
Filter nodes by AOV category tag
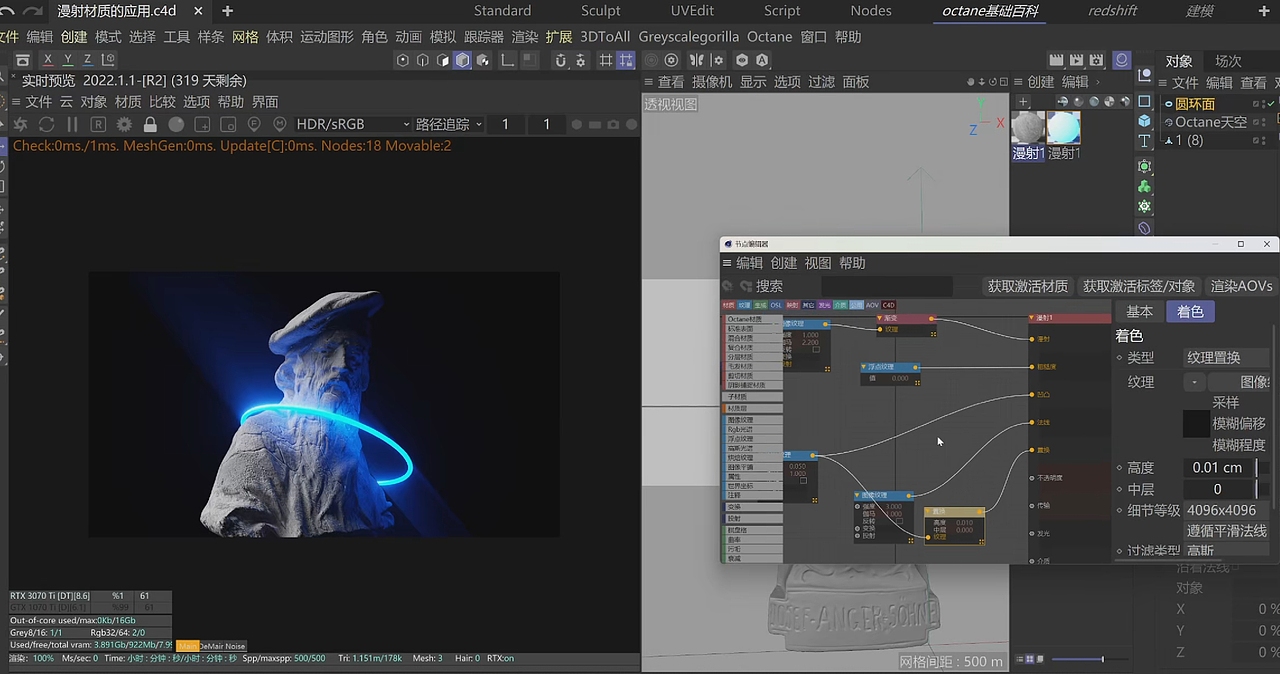(x=872, y=305)
